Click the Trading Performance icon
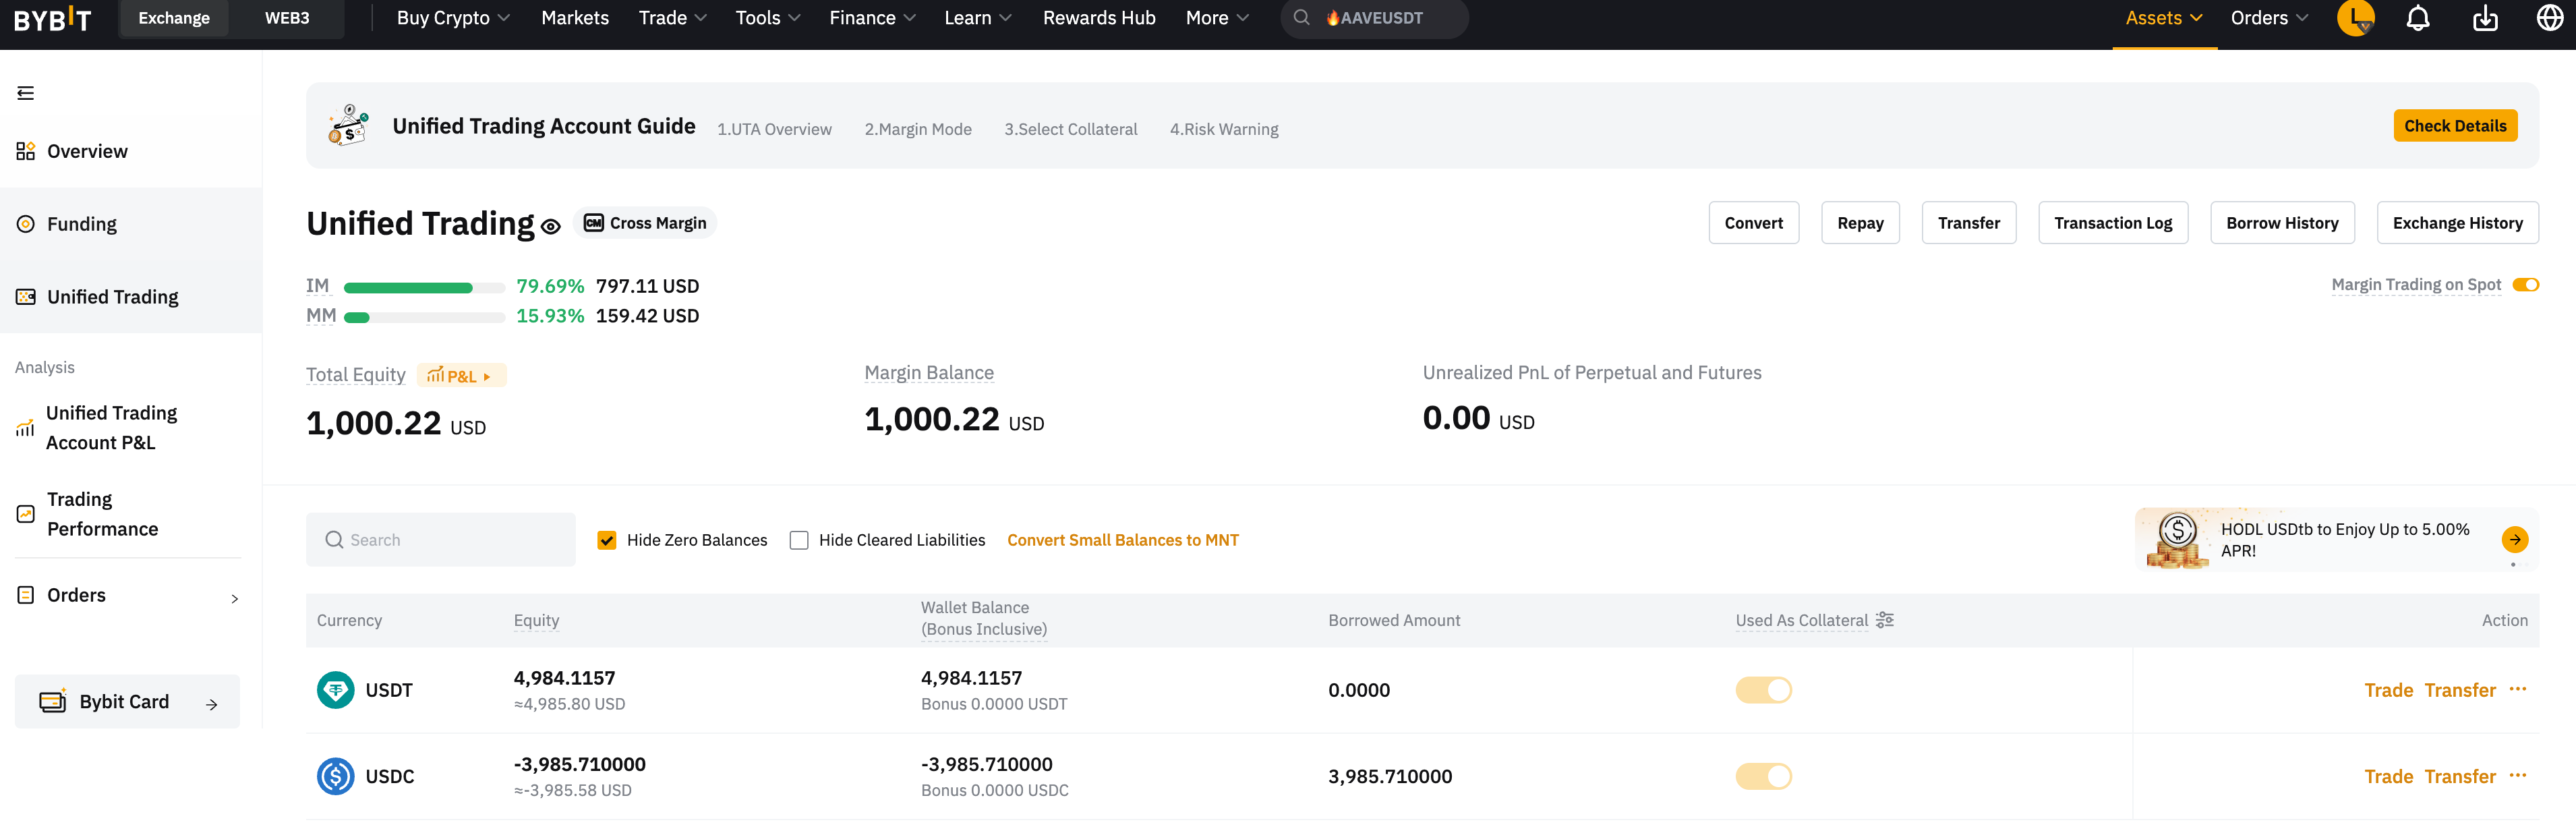Screen dimensions: 2576x831 coord(26,514)
